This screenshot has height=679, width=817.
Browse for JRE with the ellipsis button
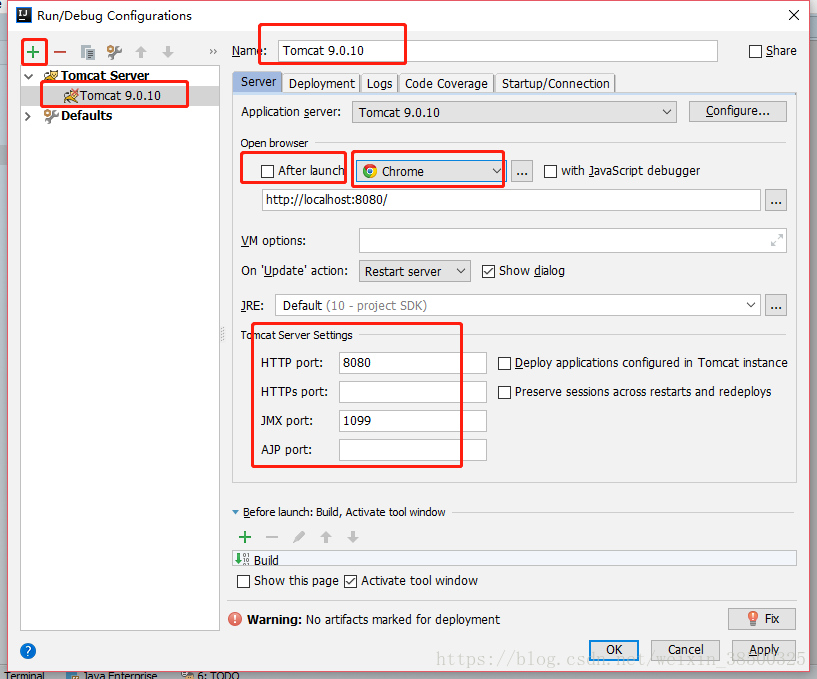[776, 305]
